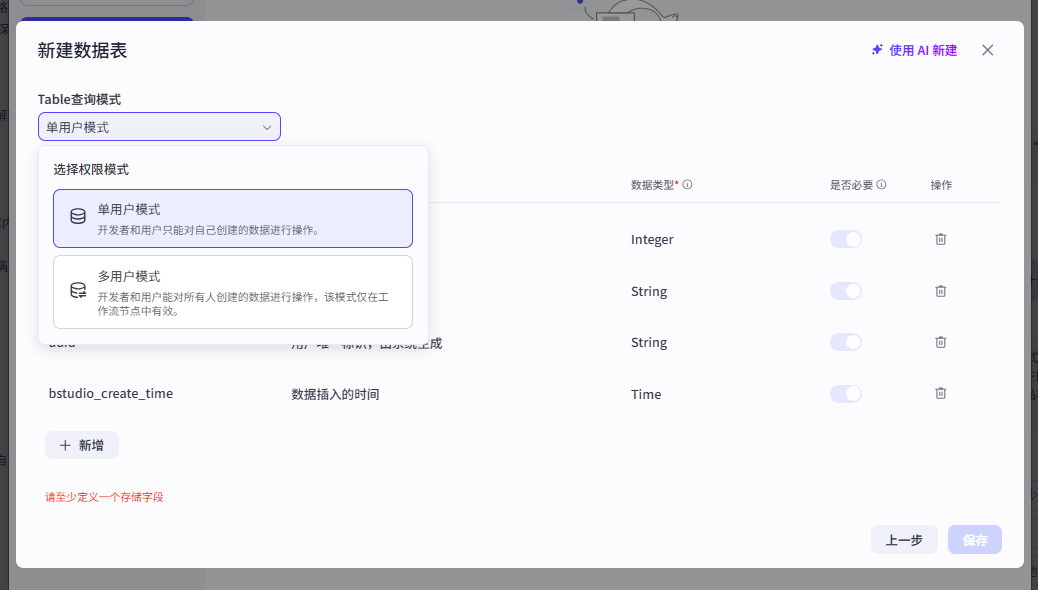
Task: Select the 单用户模式 option
Action: point(232,218)
